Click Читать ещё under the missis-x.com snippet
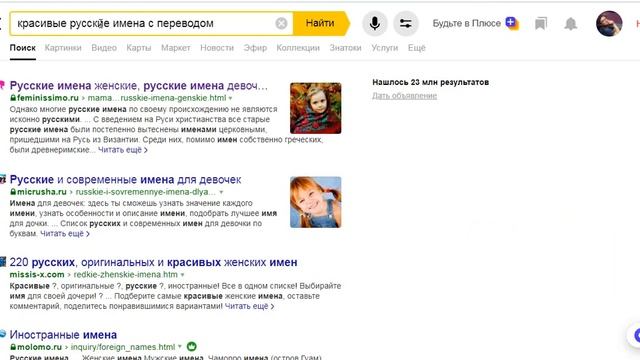This screenshot has height=360, width=640. [x=249, y=306]
